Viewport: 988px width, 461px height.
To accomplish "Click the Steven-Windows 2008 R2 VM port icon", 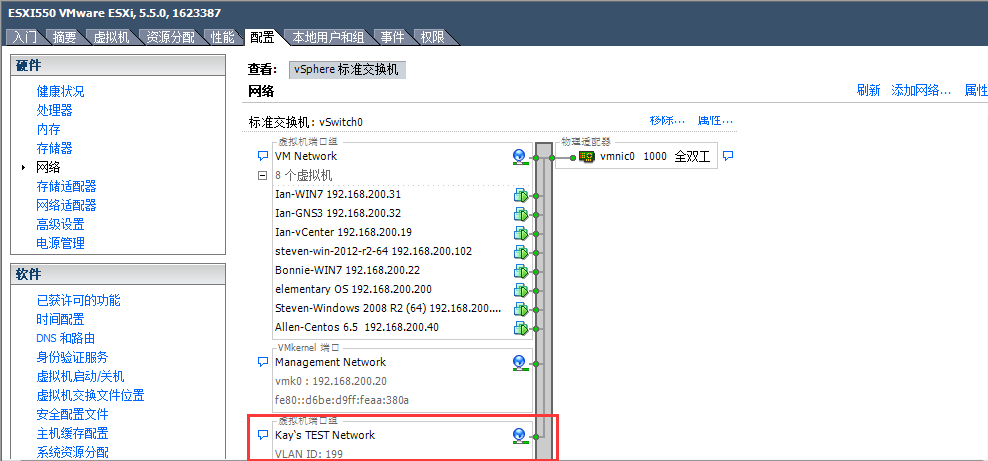I will point(520,309).
